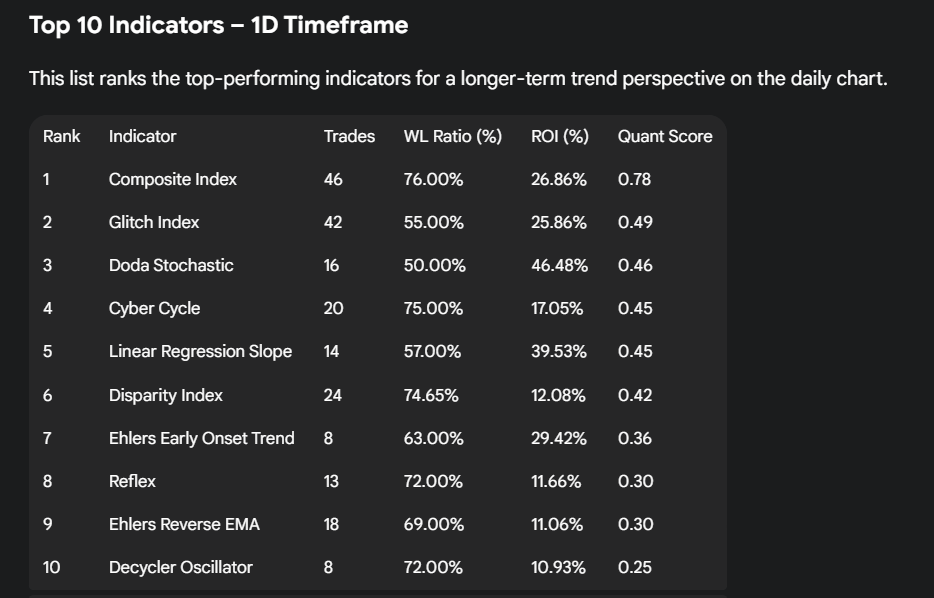This screenshot has width=934, height=598.
Task: Click the Rank column header
Action: point(62,136)
